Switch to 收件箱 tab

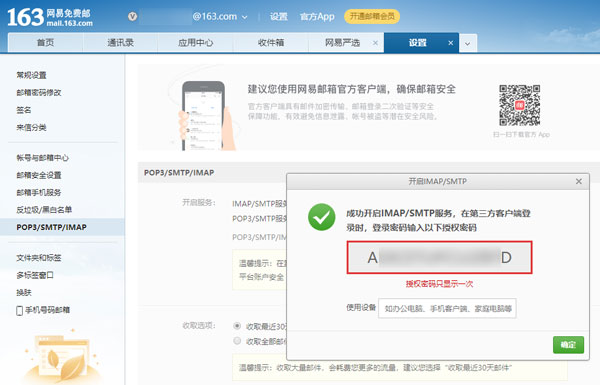coord(271,42)
